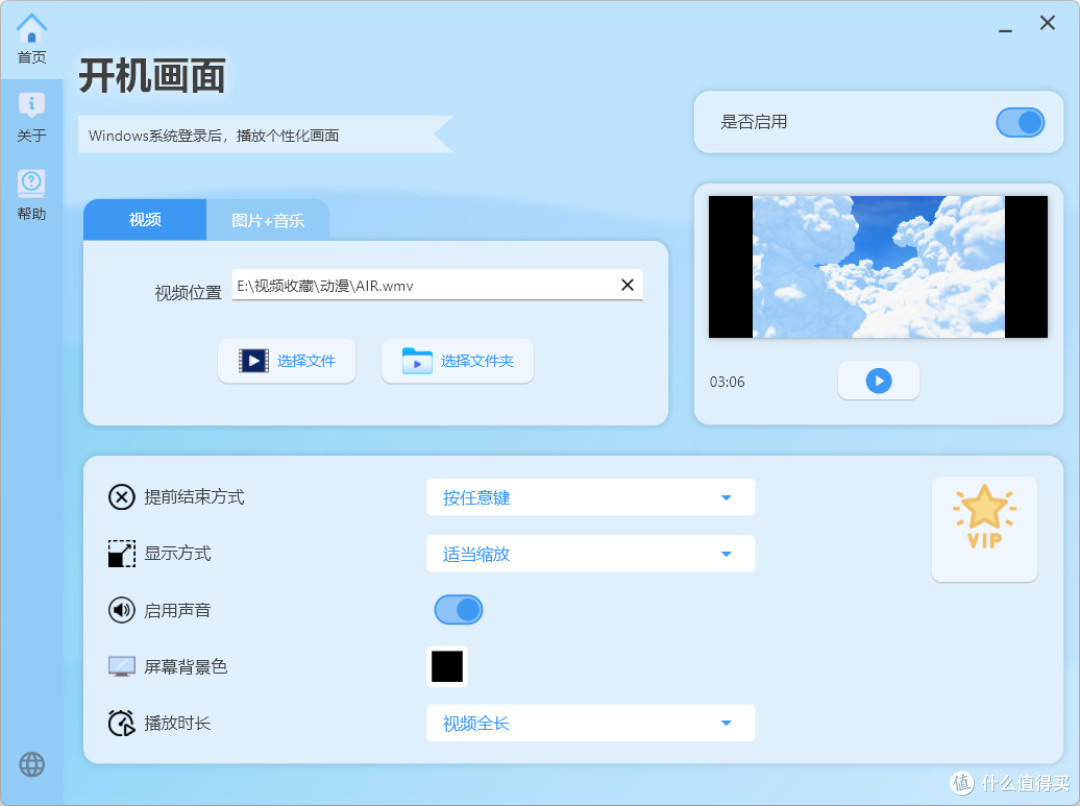Open the 视频全长 duration dropdown

click(x=590, y=723)
